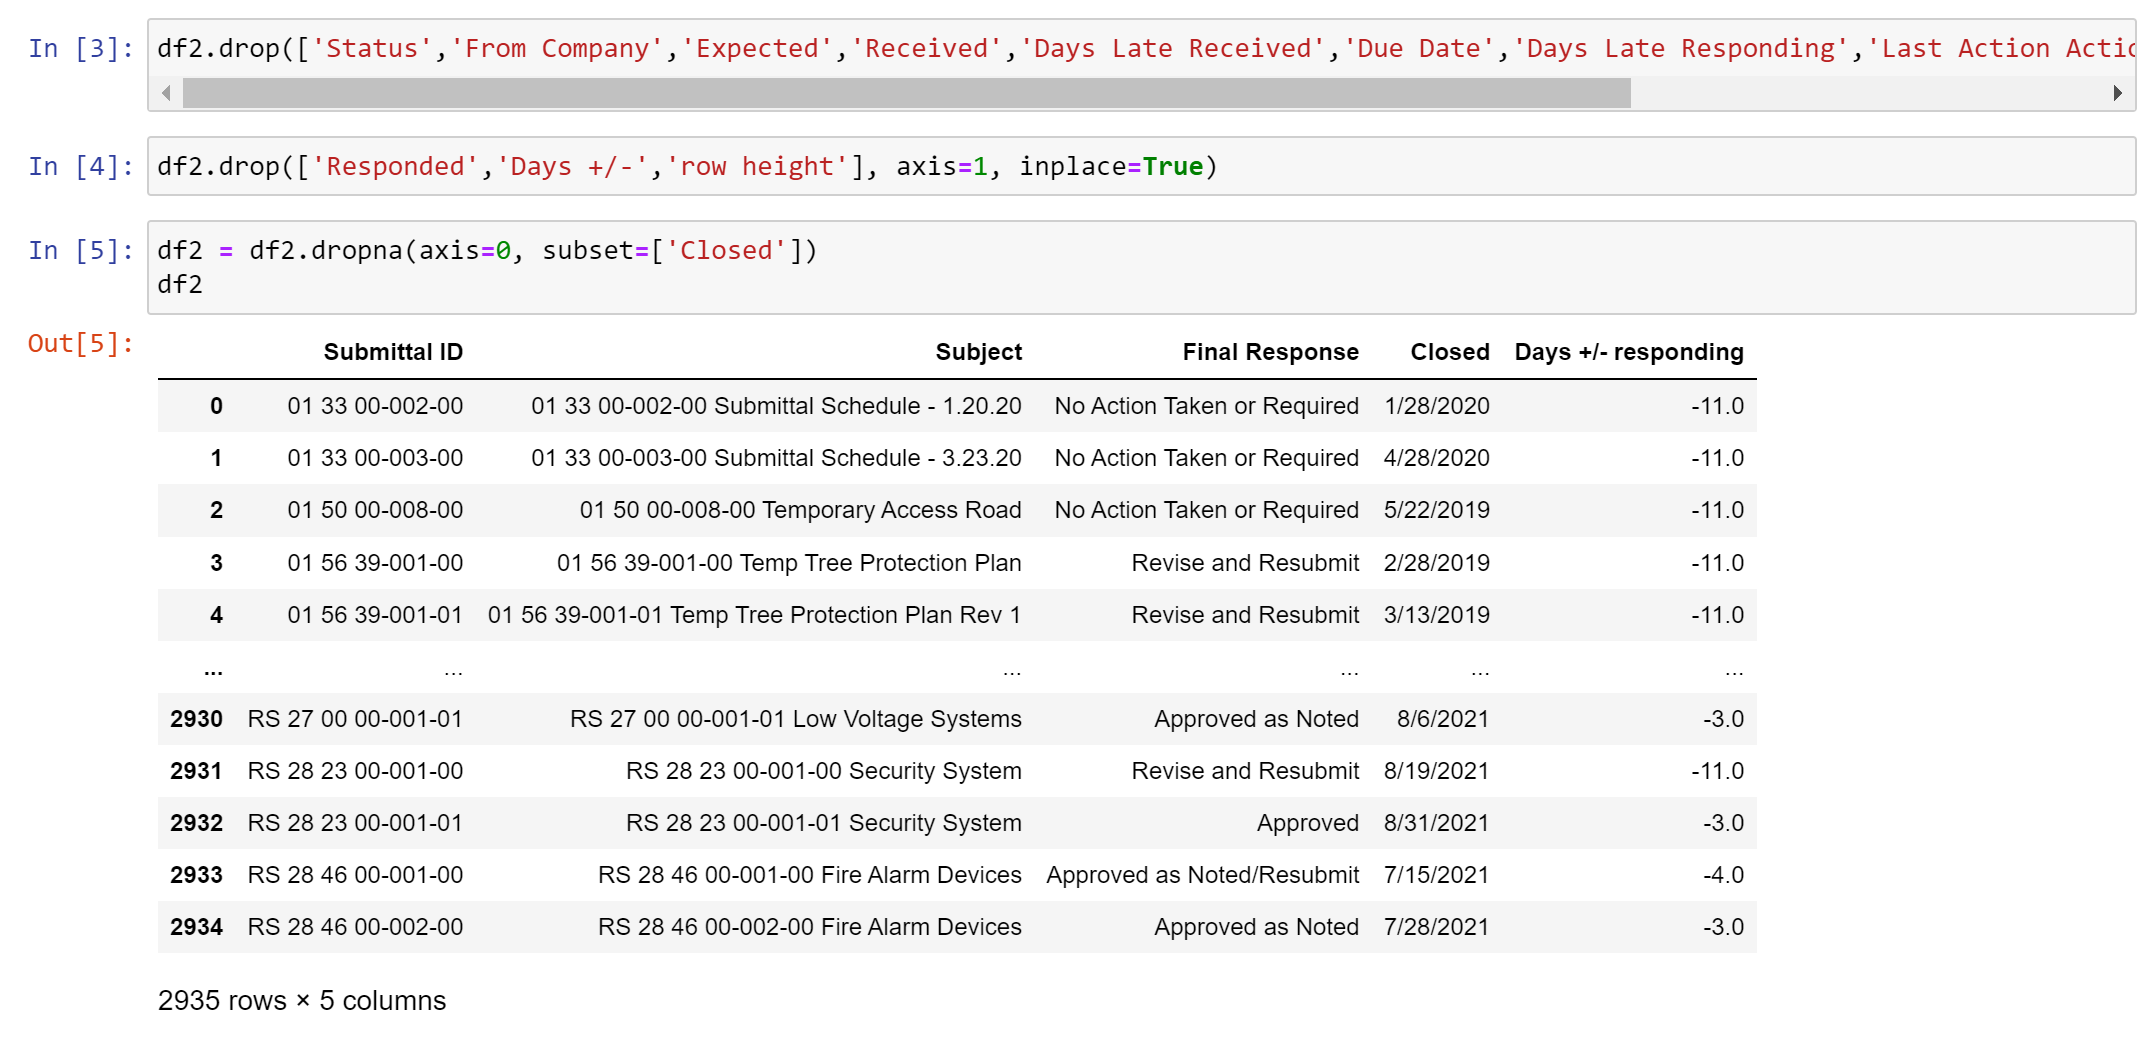The width and height of the screenshot is (2146, 1052).
Task: Click row index 0 in the output table
Action: [x=216, y=406]
